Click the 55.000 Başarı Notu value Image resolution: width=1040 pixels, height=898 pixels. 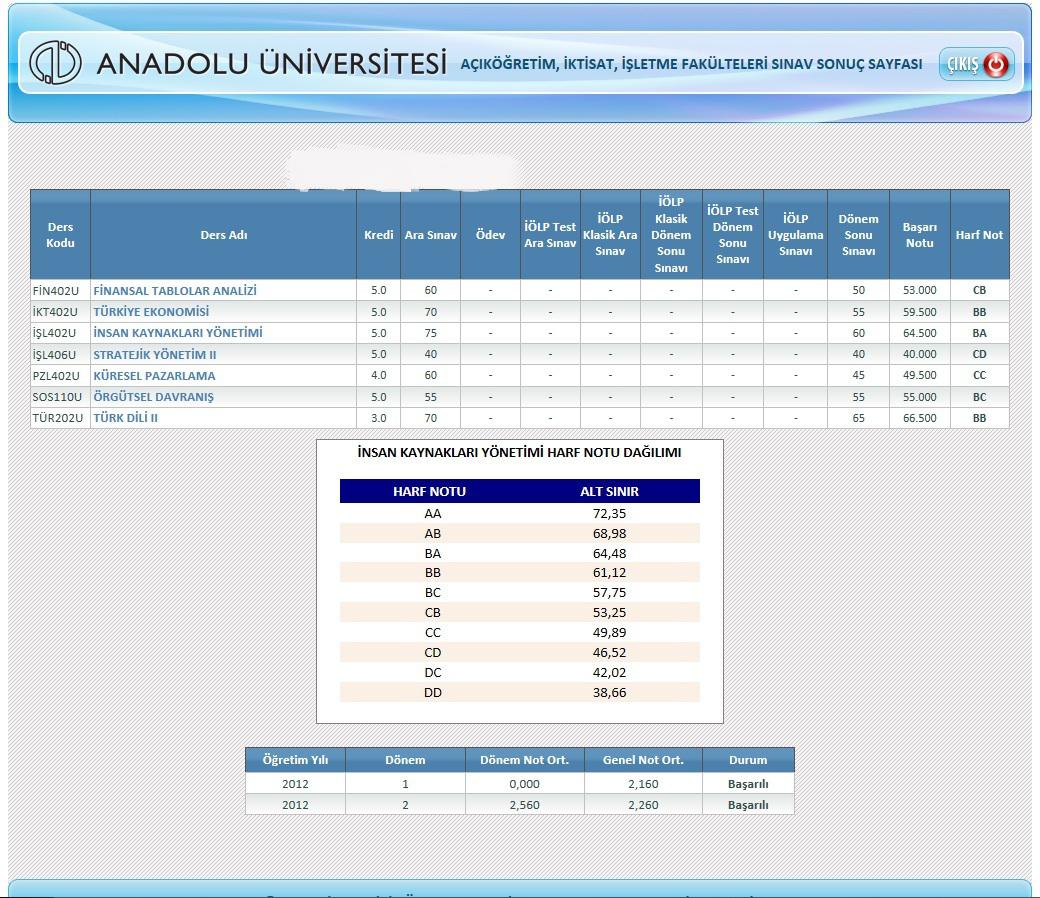(x=920, y=397)
